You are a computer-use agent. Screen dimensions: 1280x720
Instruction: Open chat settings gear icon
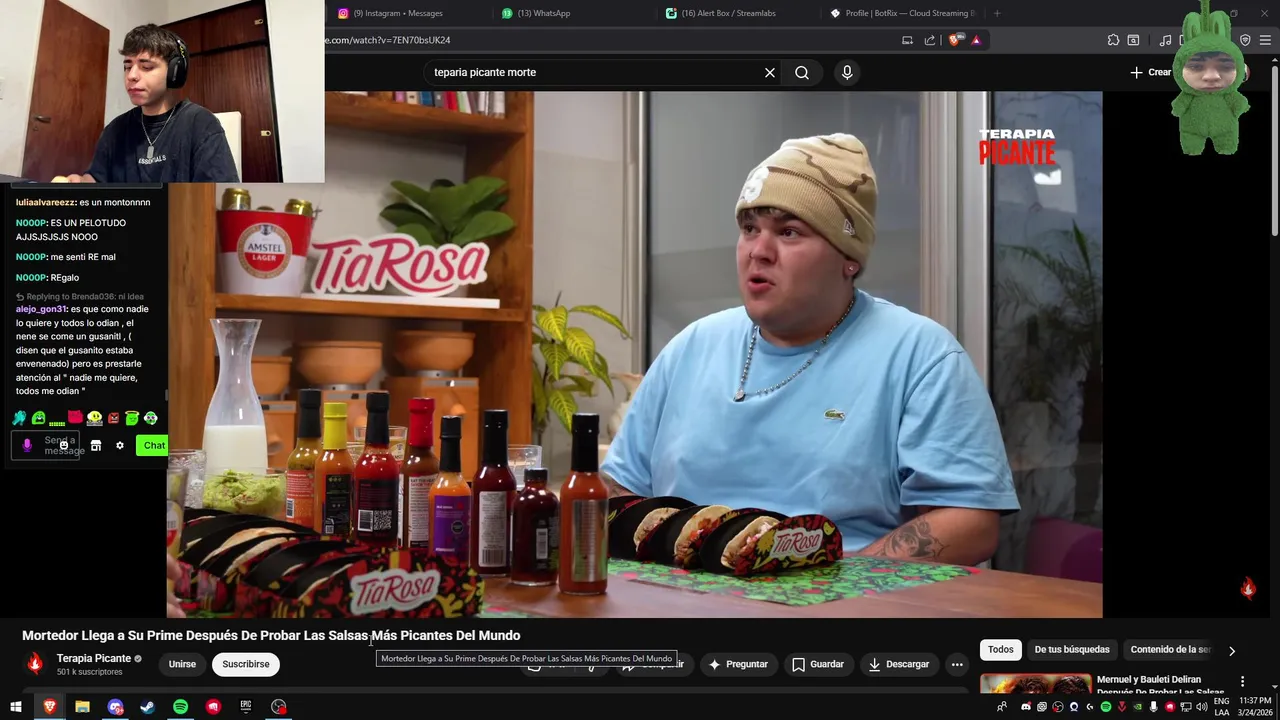120,445
